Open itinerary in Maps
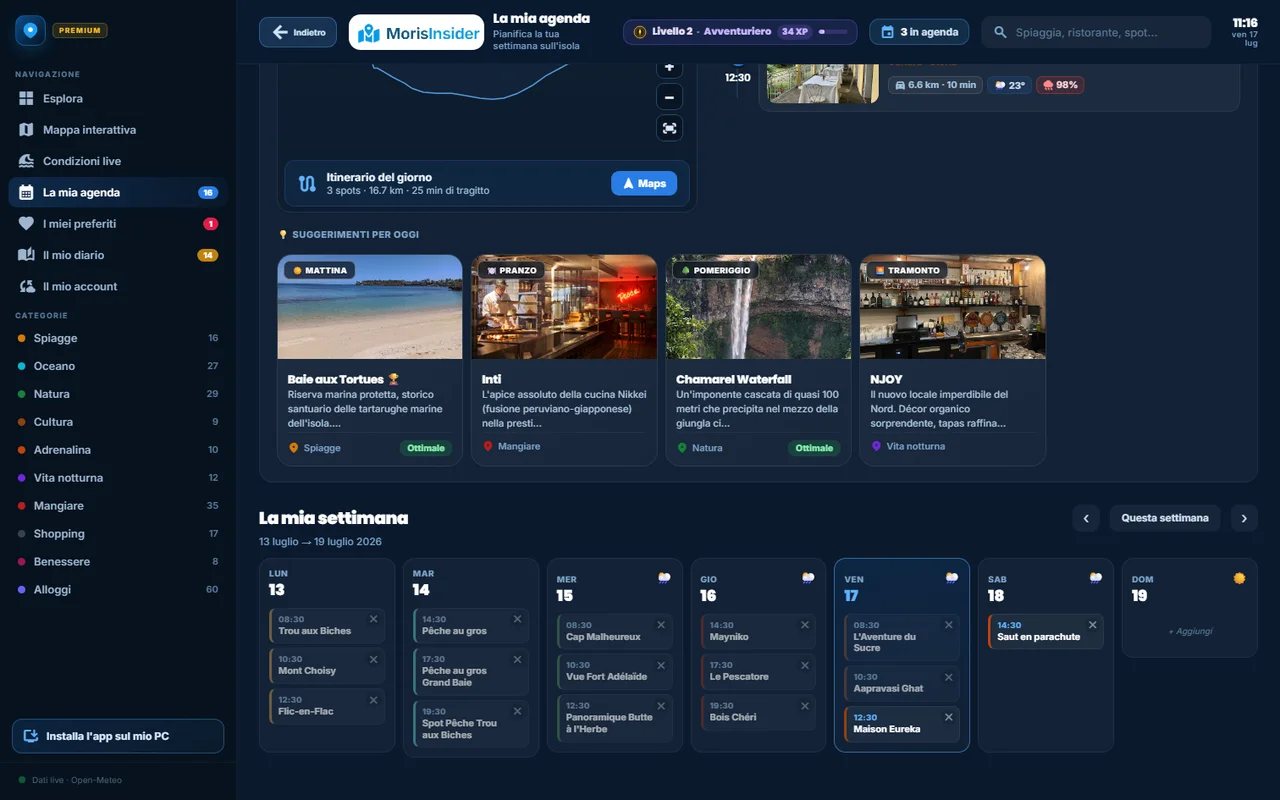This screenshot has height=800, width=1280. (644, 183)
